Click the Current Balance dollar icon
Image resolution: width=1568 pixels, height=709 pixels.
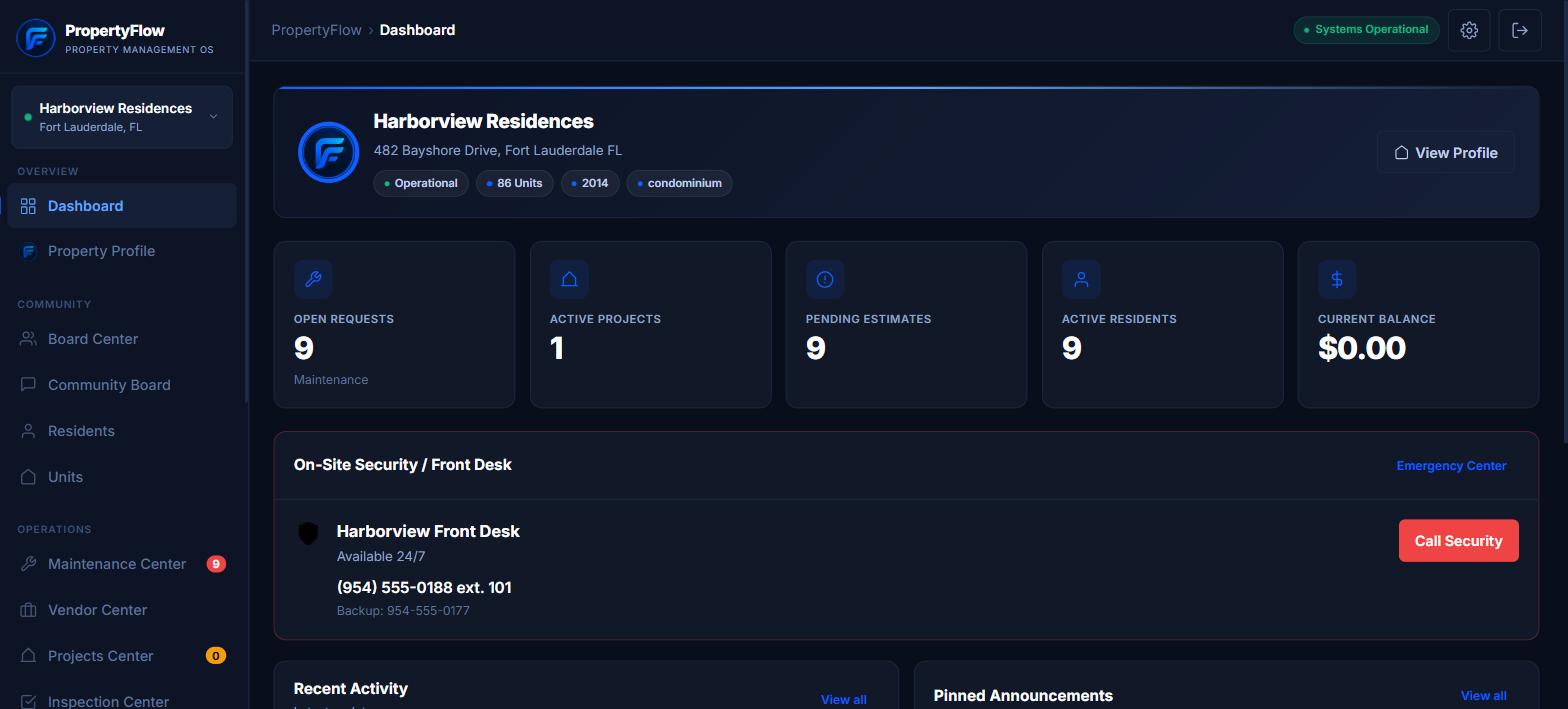pos(1337,279)
